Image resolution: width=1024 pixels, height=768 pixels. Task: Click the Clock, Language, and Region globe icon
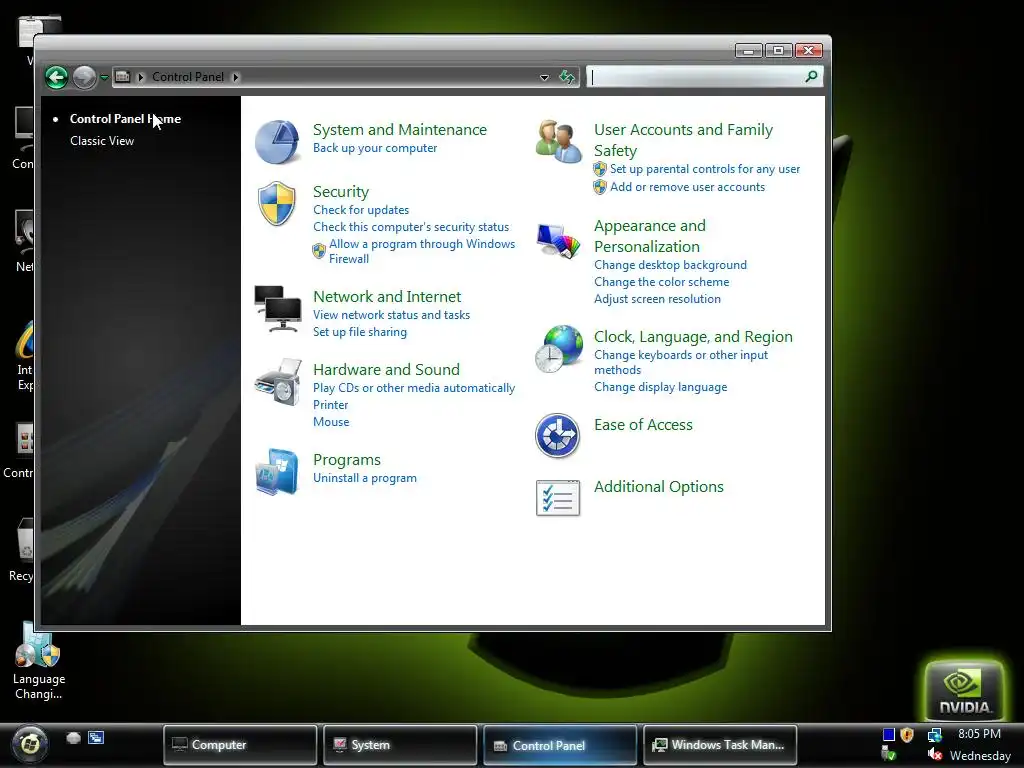click(x=558, y=349)
